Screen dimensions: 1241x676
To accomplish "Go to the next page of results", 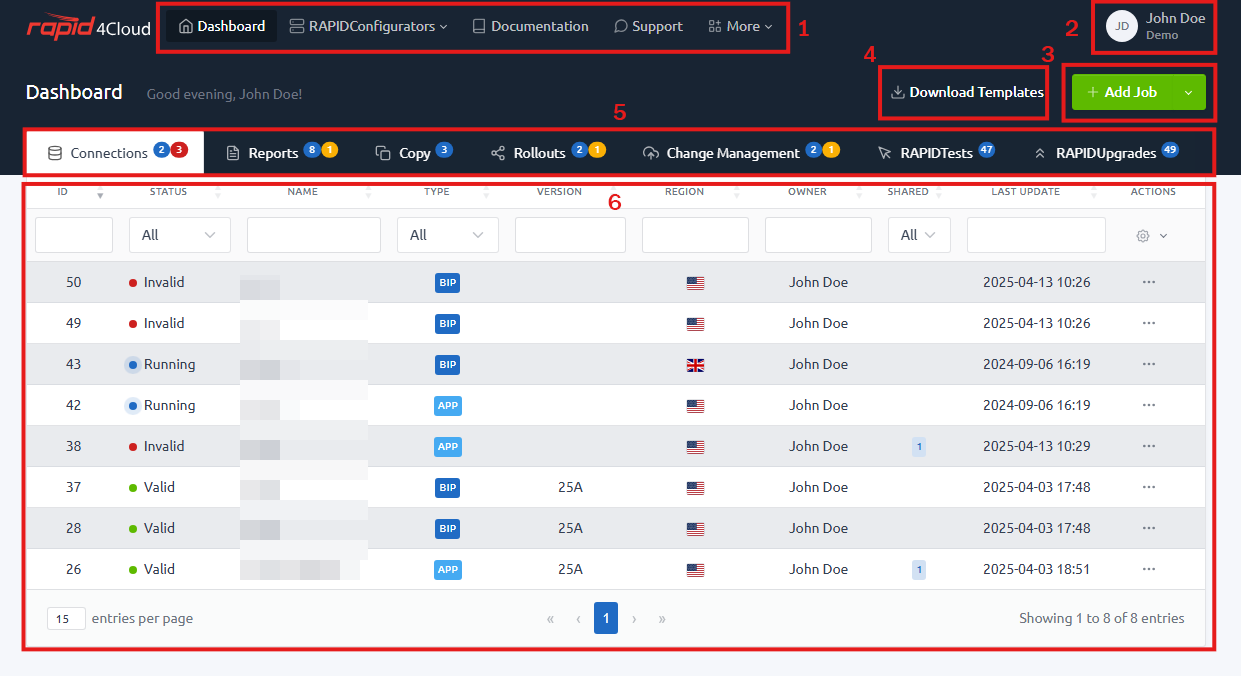I will tap(634, 619).
